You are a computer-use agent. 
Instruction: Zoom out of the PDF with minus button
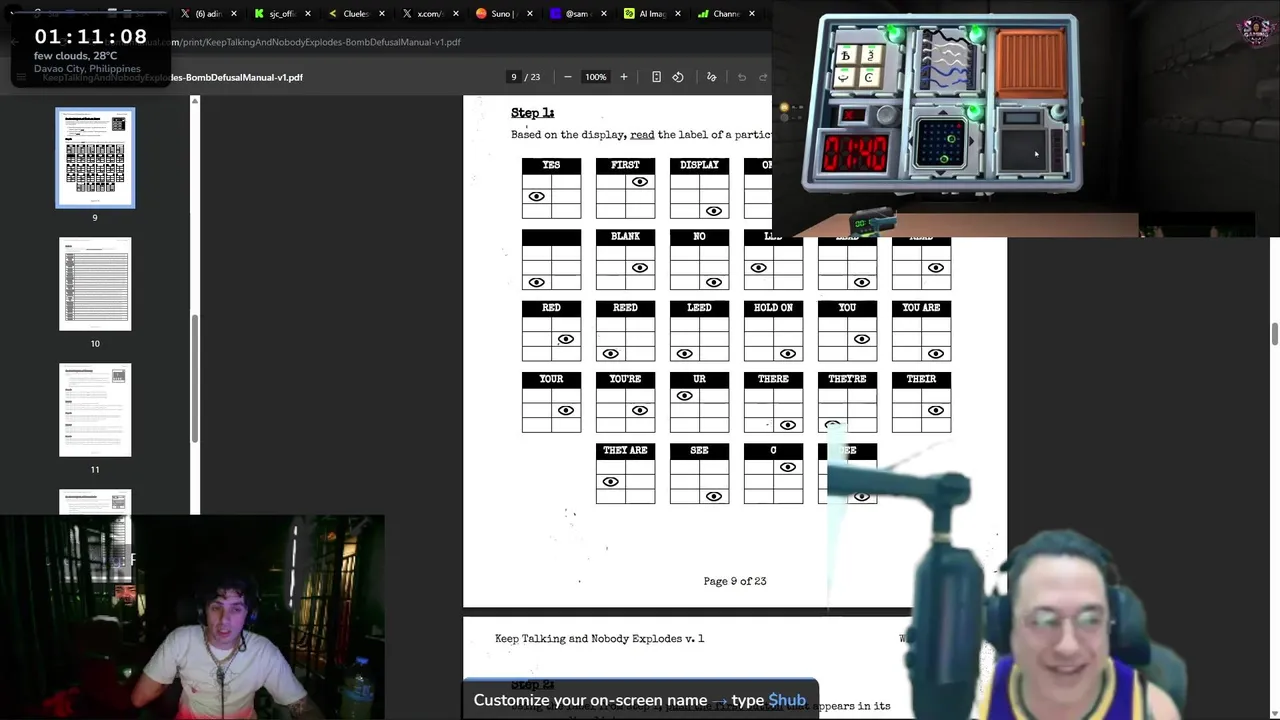568,77
